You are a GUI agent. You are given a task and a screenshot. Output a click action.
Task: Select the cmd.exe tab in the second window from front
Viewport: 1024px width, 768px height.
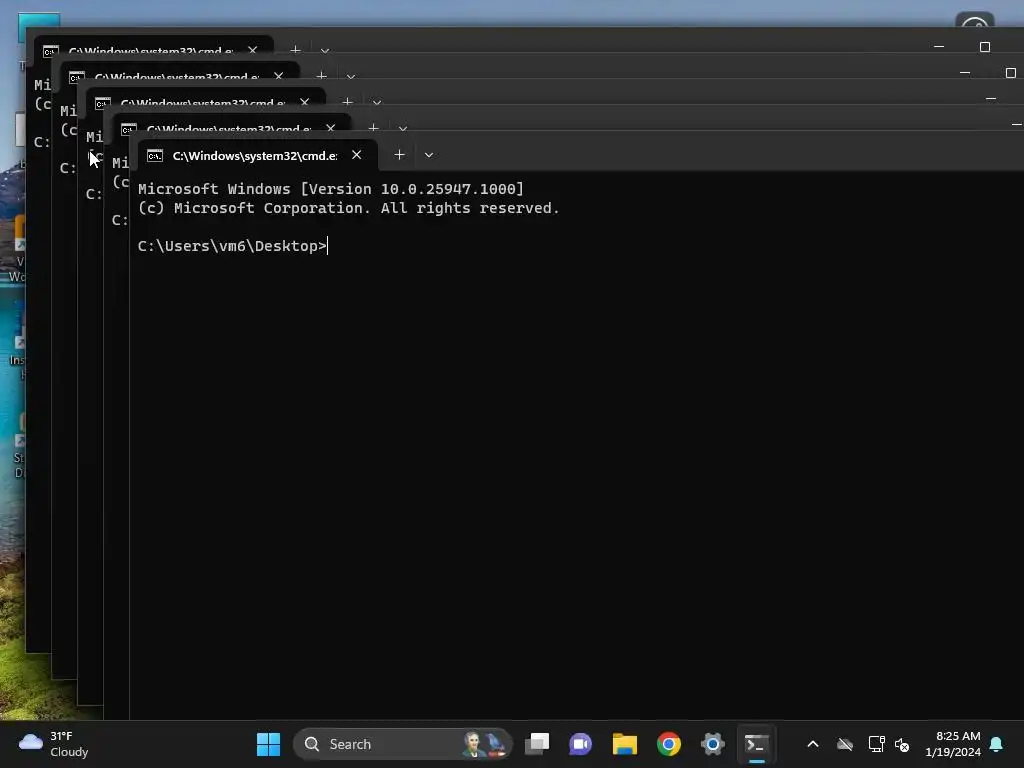point(231,123)
